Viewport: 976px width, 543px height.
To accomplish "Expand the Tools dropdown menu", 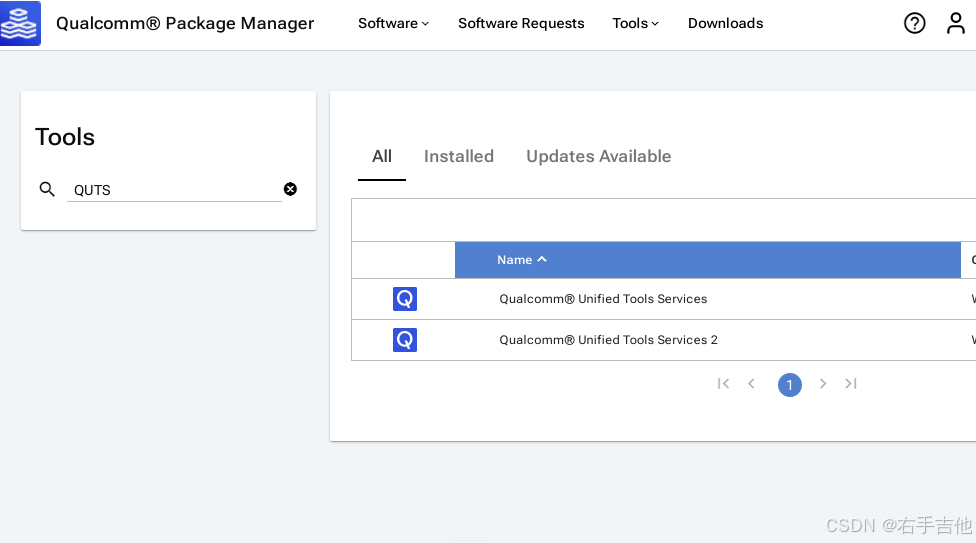I will pyautogui.click(x=636, y=24).
